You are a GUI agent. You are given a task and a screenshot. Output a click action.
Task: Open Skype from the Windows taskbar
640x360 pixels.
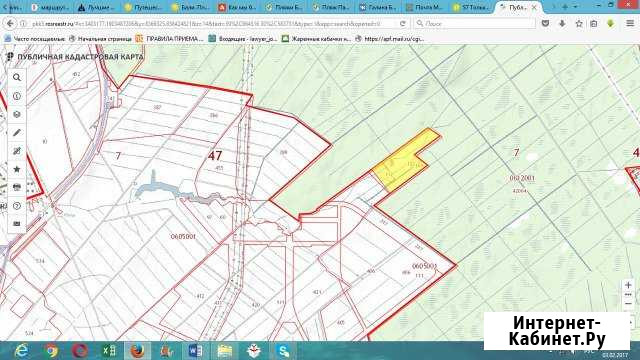tap(283, 351)
